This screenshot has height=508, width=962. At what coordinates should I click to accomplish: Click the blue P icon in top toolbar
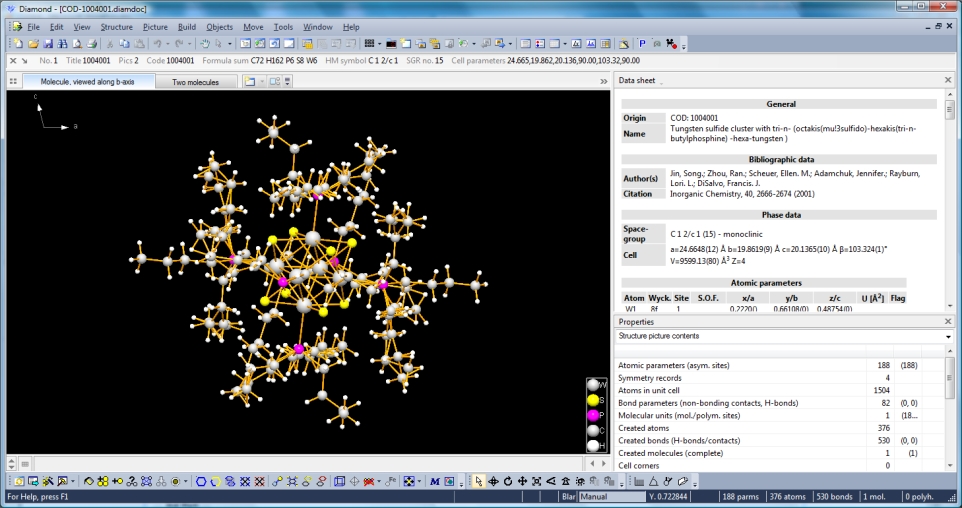click(642, 44)
